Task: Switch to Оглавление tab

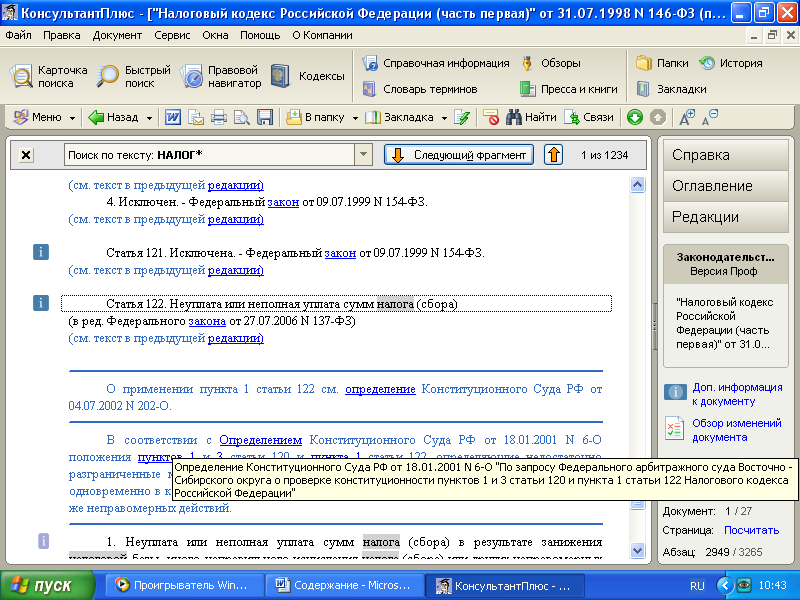Action: pos(726,186)
